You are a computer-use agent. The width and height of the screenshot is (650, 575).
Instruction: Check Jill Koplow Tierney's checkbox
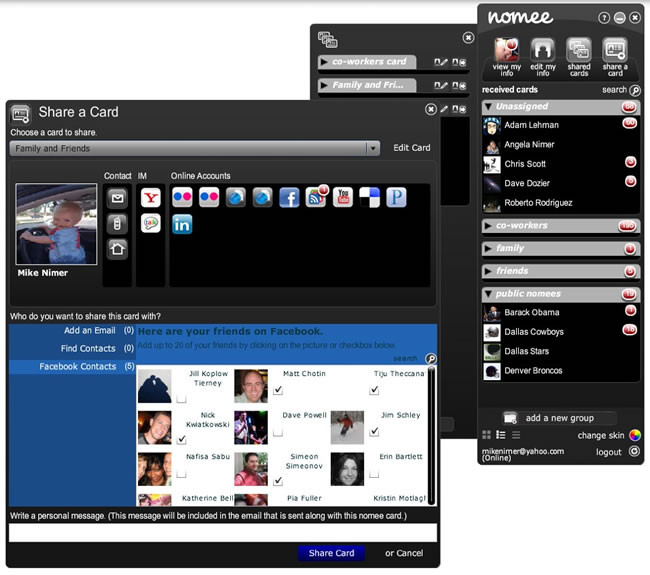click(181, 398)
